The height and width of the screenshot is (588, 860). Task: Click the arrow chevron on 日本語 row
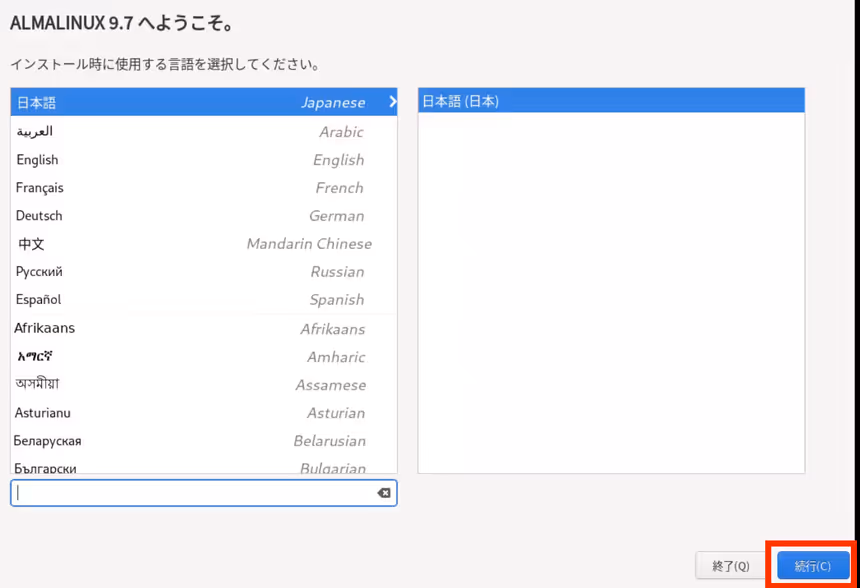click(x=392, y=101)
